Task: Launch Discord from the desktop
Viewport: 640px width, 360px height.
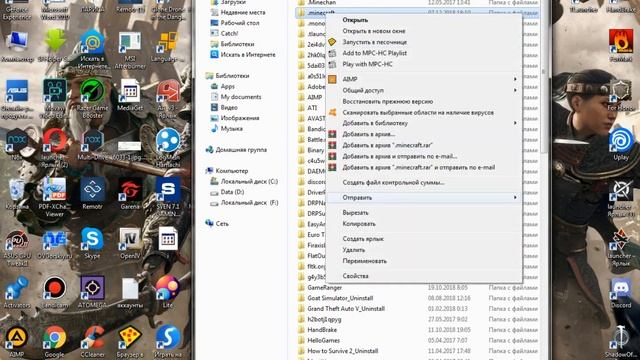Action: click(621, 293)
